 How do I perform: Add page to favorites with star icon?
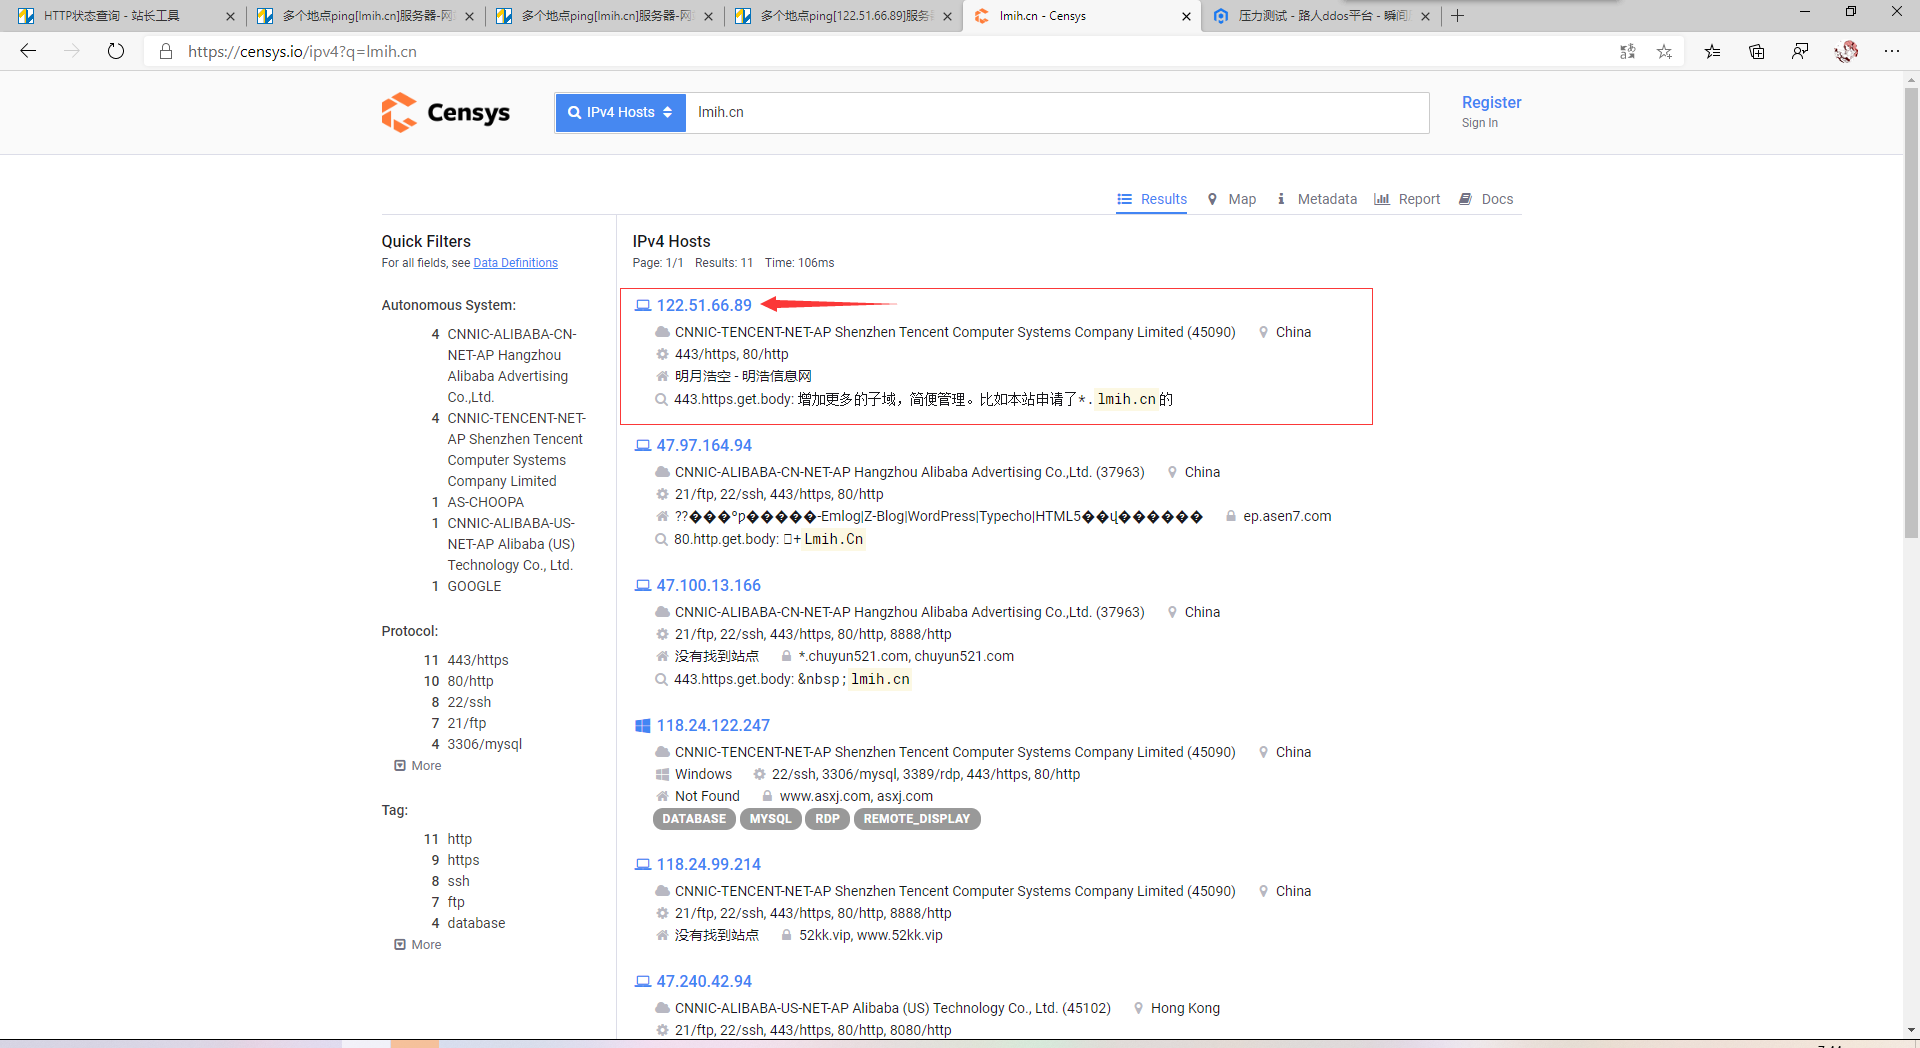click(1664, 52)
